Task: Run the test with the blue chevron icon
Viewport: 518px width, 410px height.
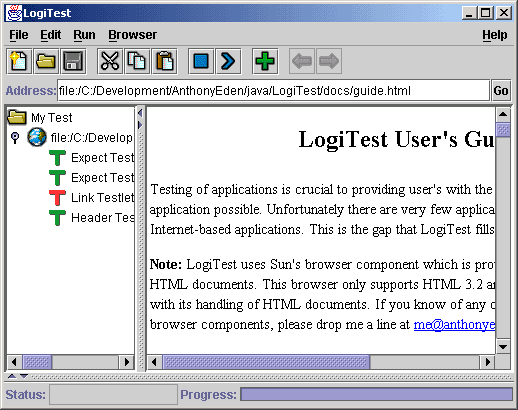Action: point(228,61)
